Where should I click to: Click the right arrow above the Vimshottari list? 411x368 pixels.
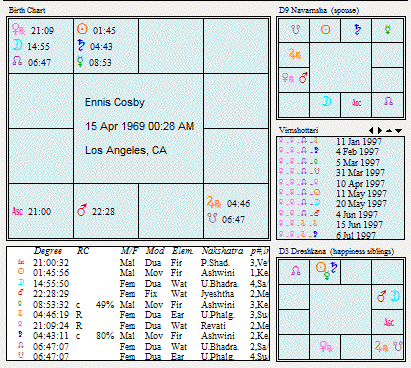pyautogui.click(x=380, y=130)
